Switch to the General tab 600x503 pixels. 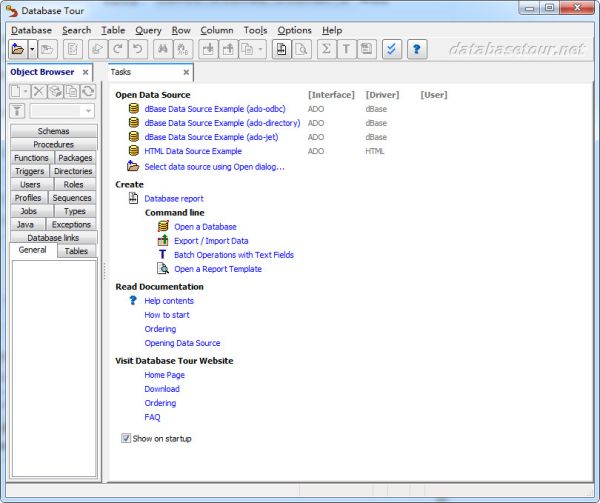pyautogui.click(x=33, y=250)
